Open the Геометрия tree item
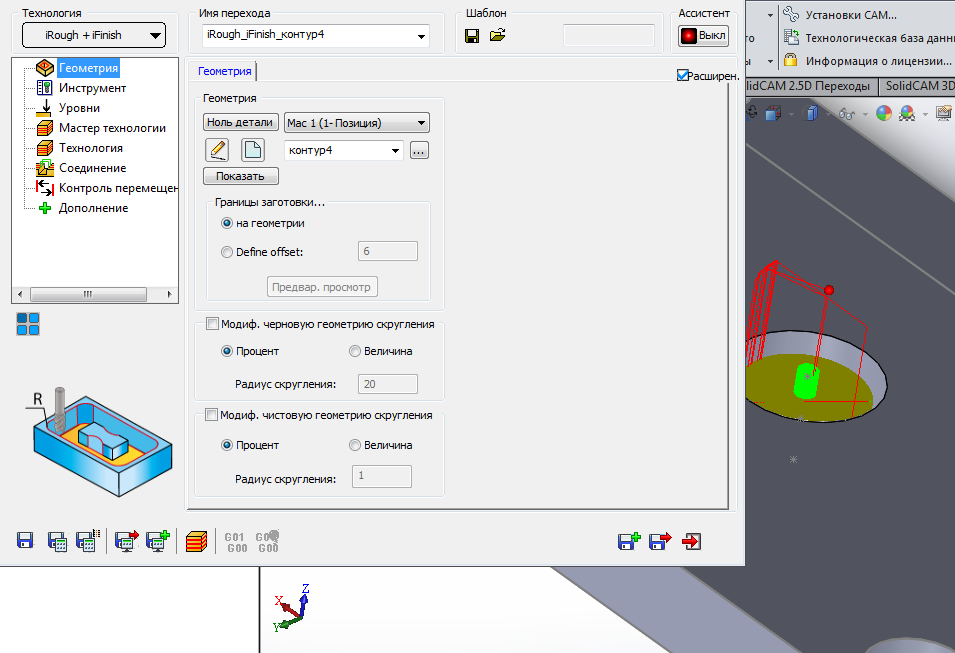Image resolution: width=955 pixels, height=653 pixels. pyautogui.click(x=88, y=68)
